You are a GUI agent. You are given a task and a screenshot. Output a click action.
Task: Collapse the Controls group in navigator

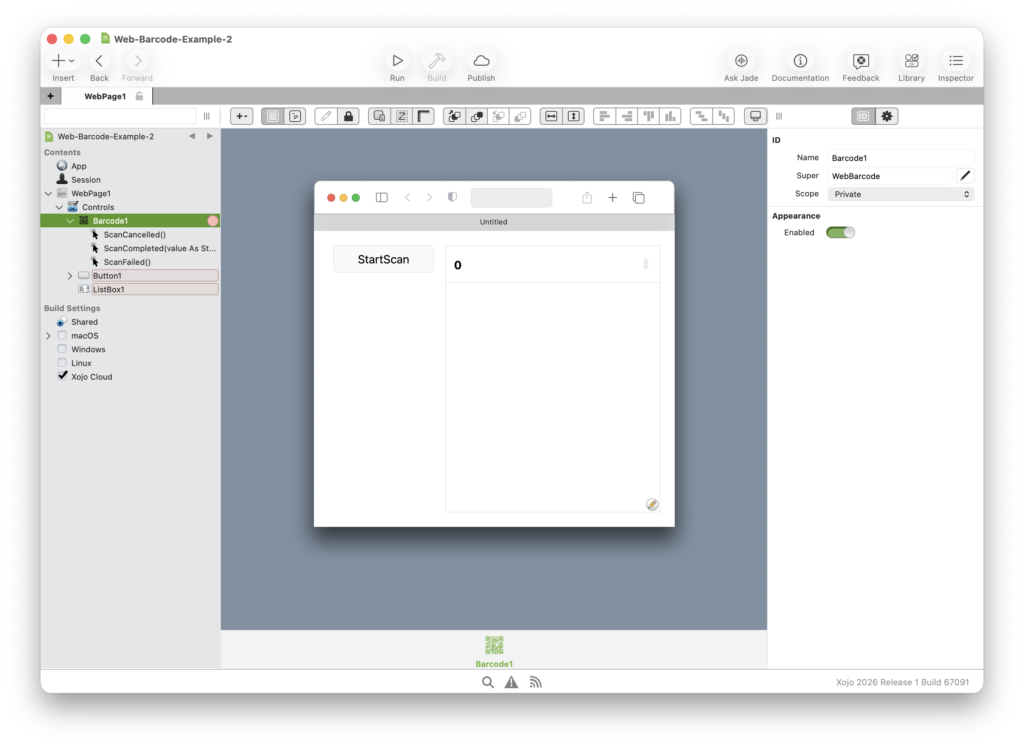coord(59,207)
